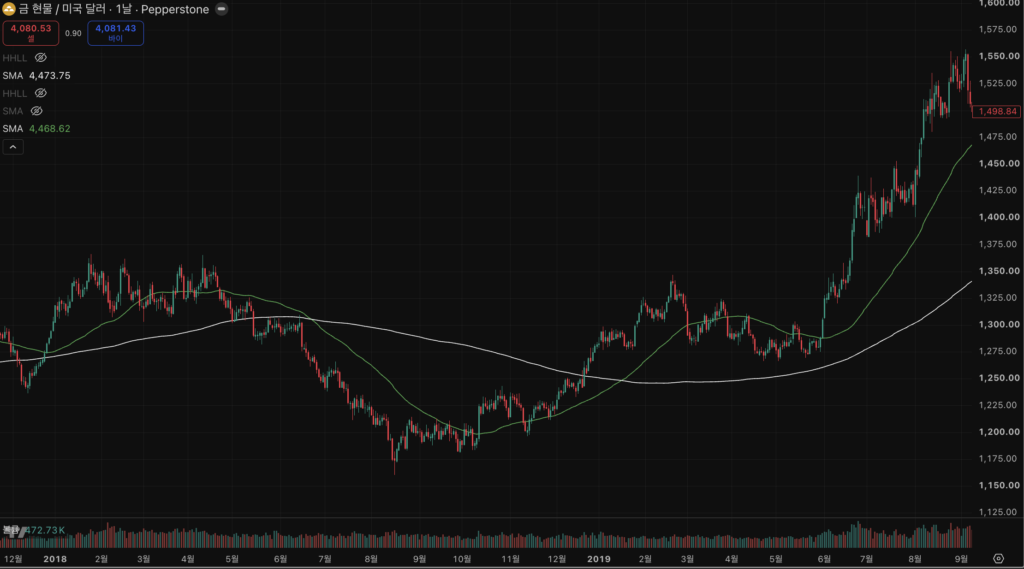Screen dimensions: 1024x569
Task: Open chart settings gear on time axis
Action: (x=998, y=559)
